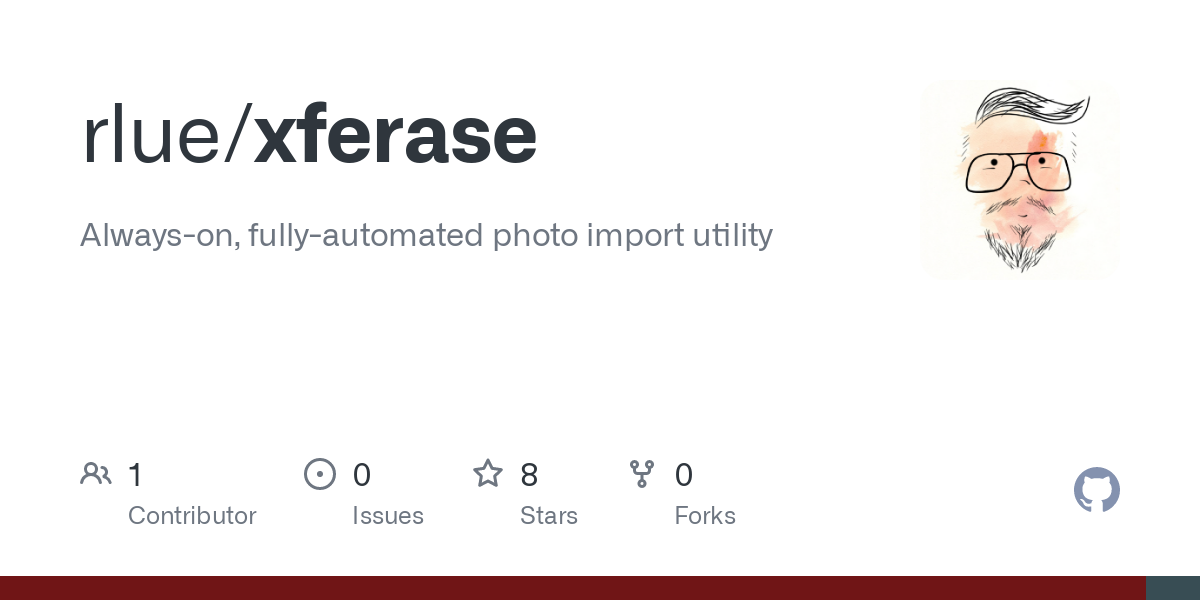This screenshot has width=1200, height=600.
Task: Open the rlue owner name
Action: pos(152,136)
